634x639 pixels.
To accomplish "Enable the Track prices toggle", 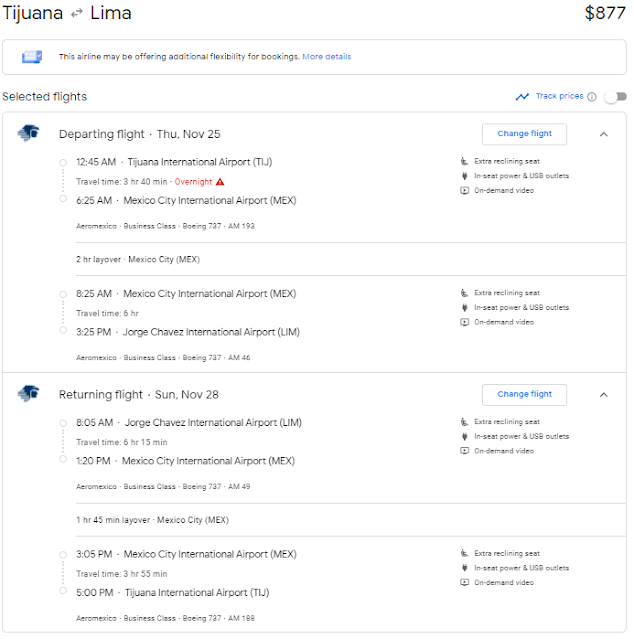I will tap(615, 97).
